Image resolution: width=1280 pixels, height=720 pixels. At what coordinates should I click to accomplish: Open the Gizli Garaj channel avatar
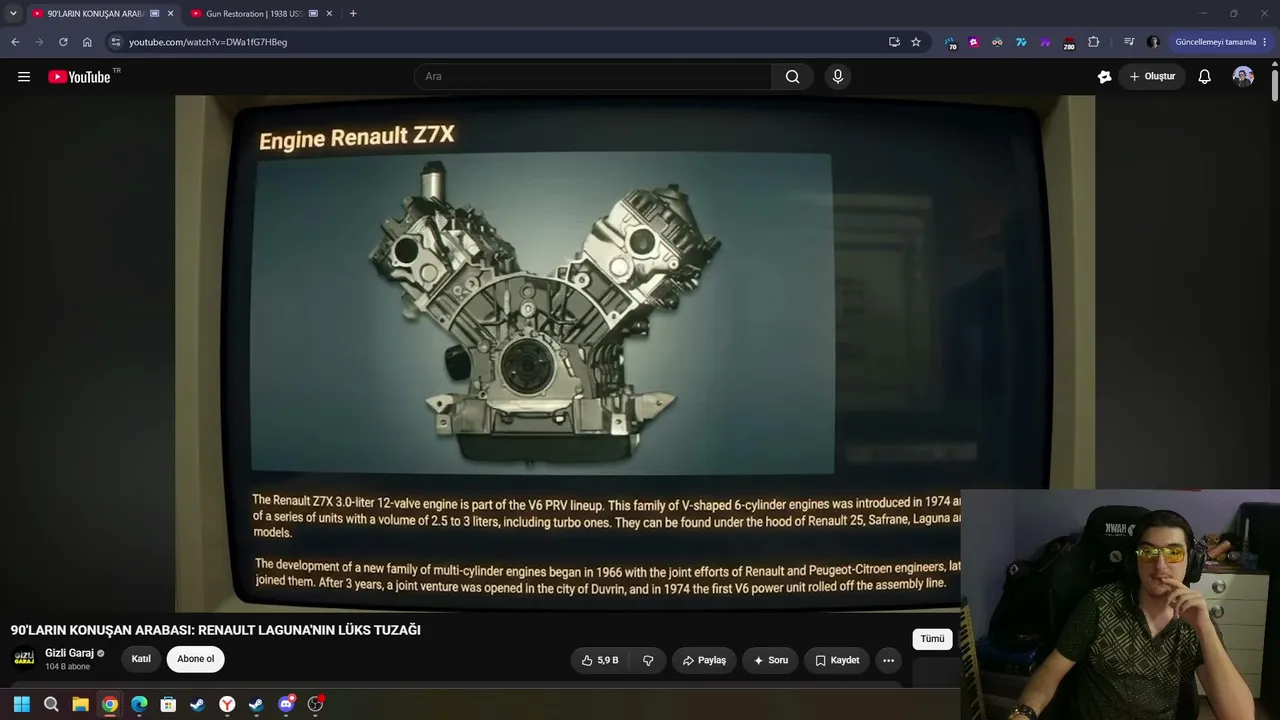24,658
